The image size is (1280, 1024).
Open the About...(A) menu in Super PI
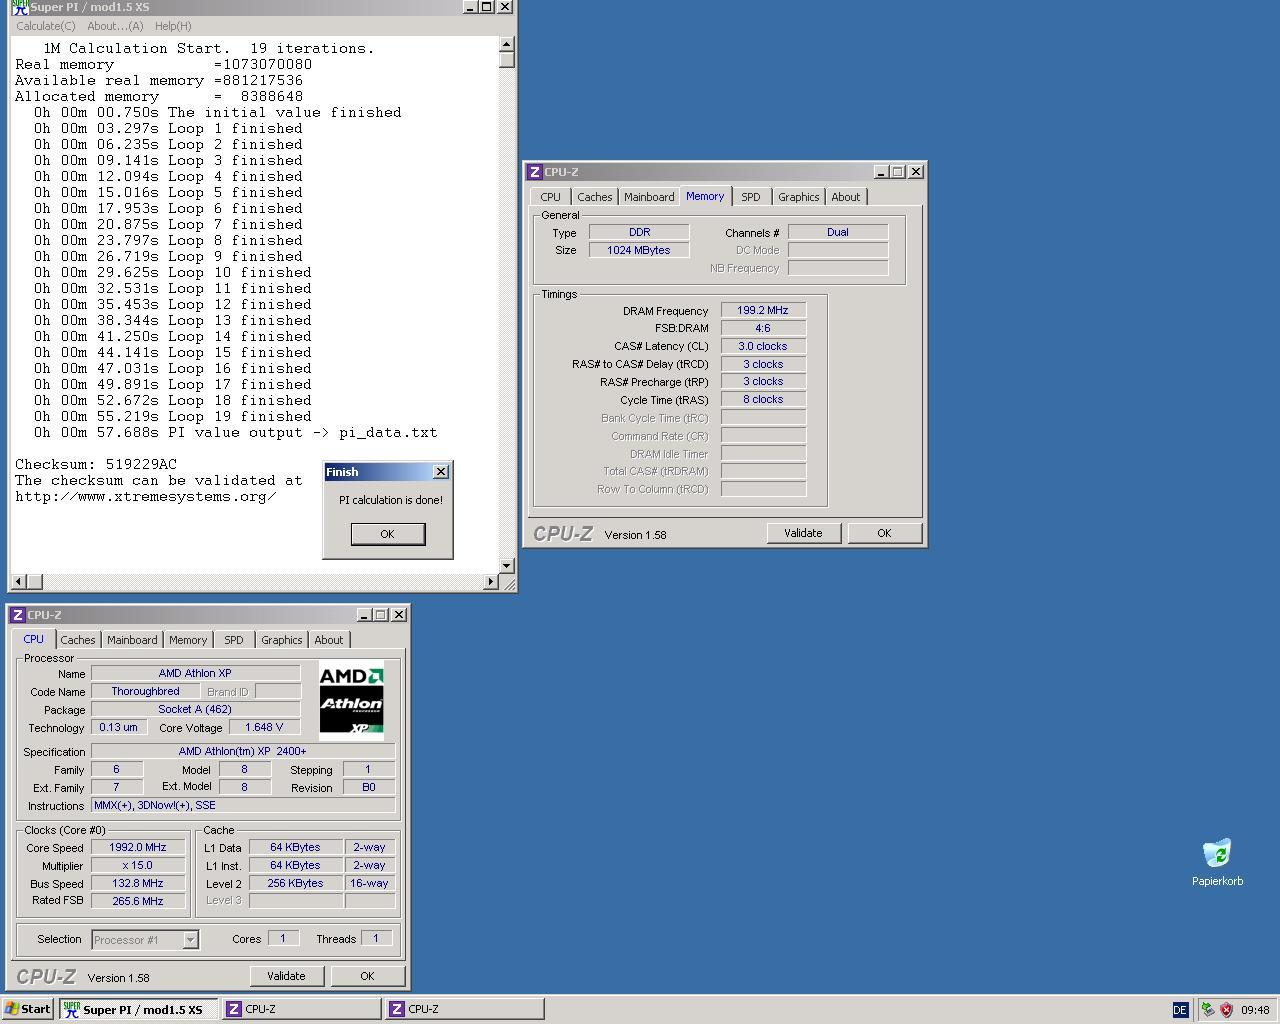[x=115, y=26]
